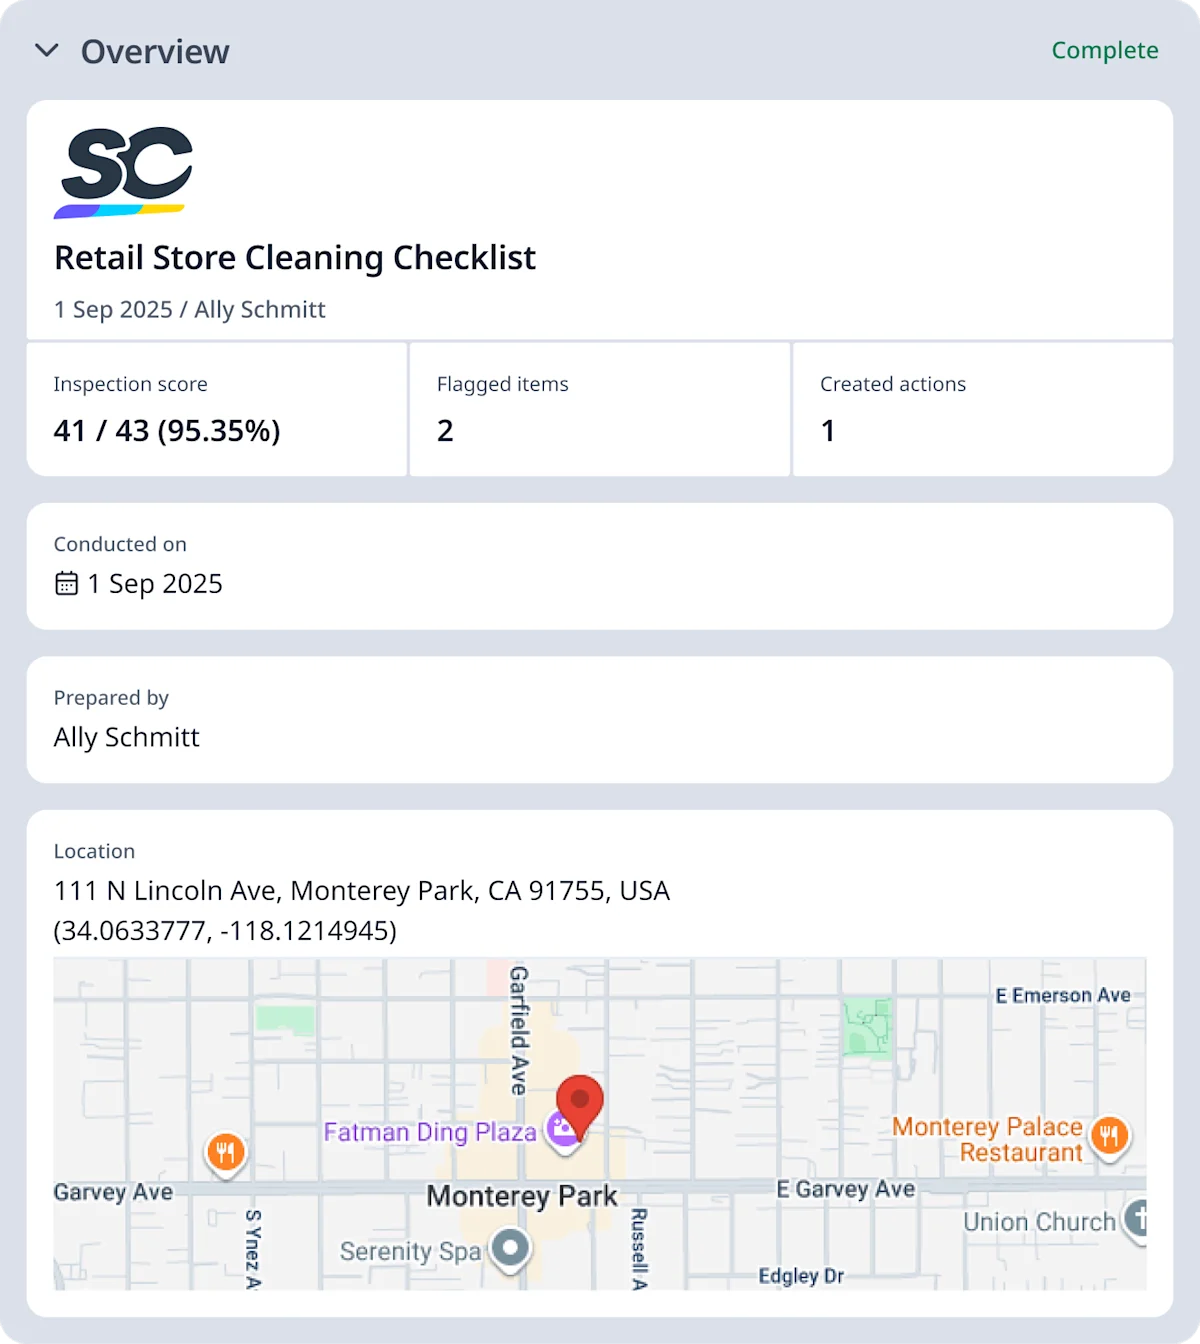Image resolution: width=1200 pixels, height=1344 pixels.
Task: Click the Created actions count
Action: tap(828, 430)
